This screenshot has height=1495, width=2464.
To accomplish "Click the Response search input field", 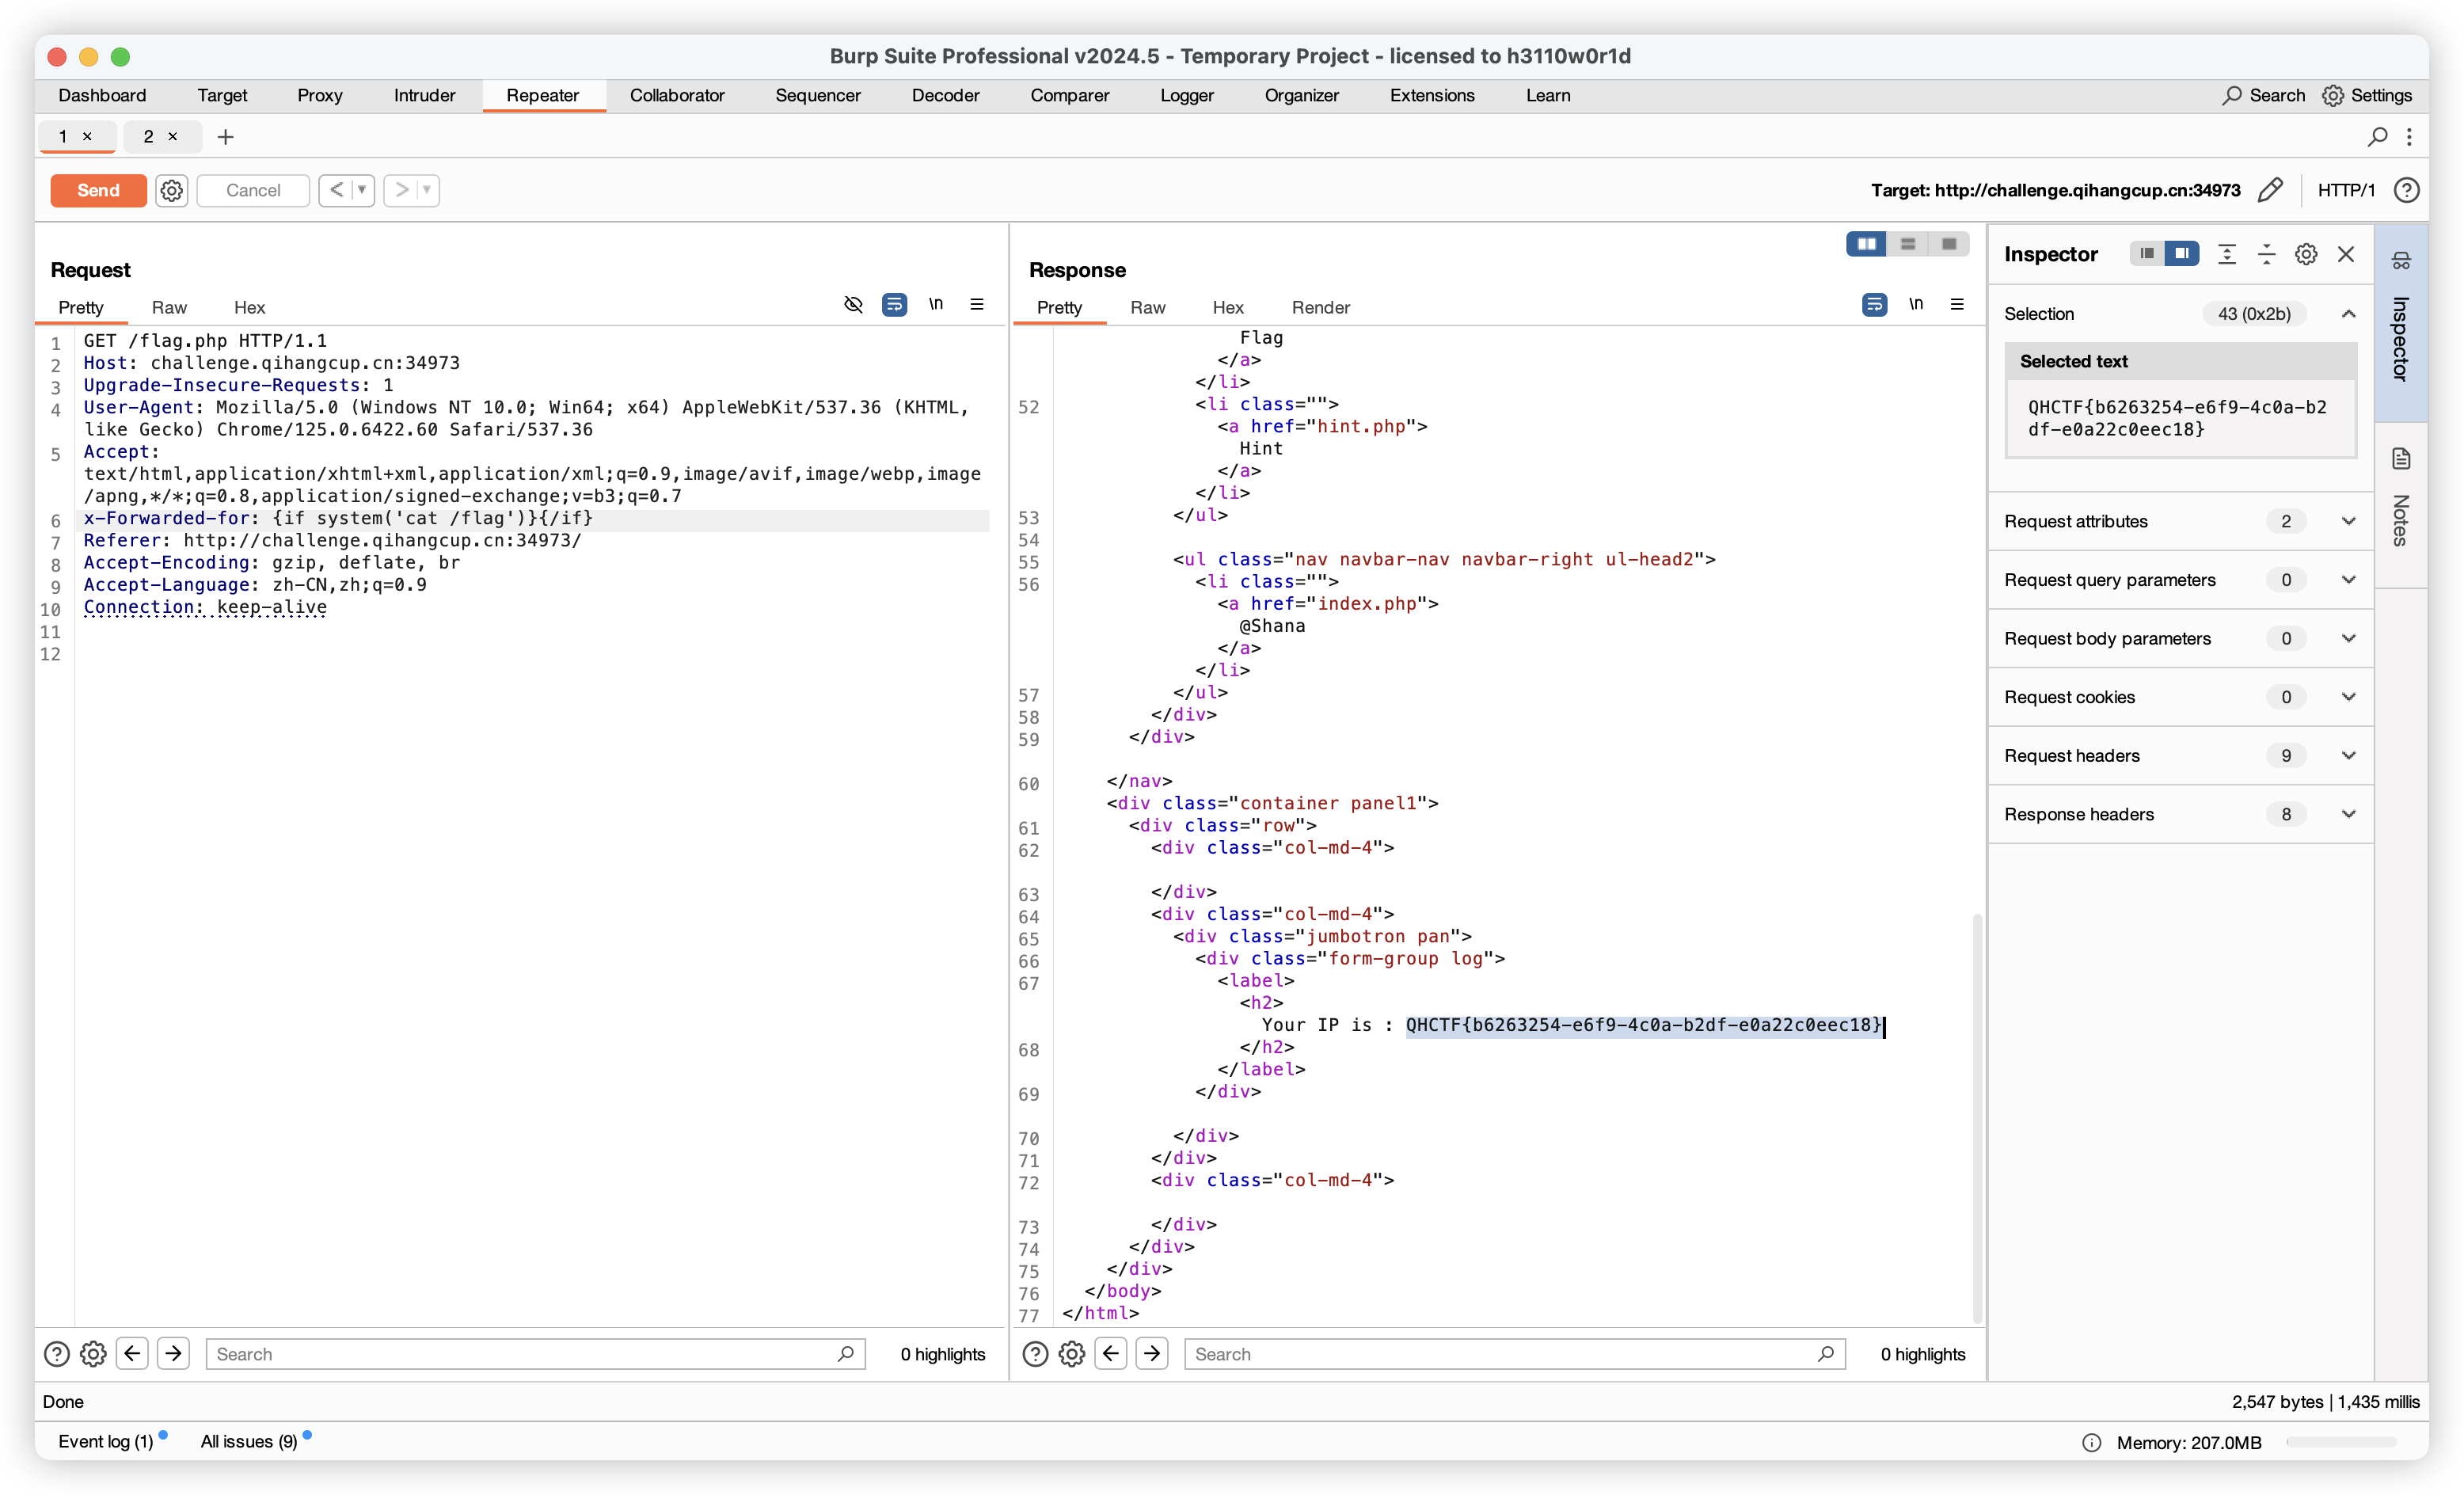I will click(1500, 1354).
